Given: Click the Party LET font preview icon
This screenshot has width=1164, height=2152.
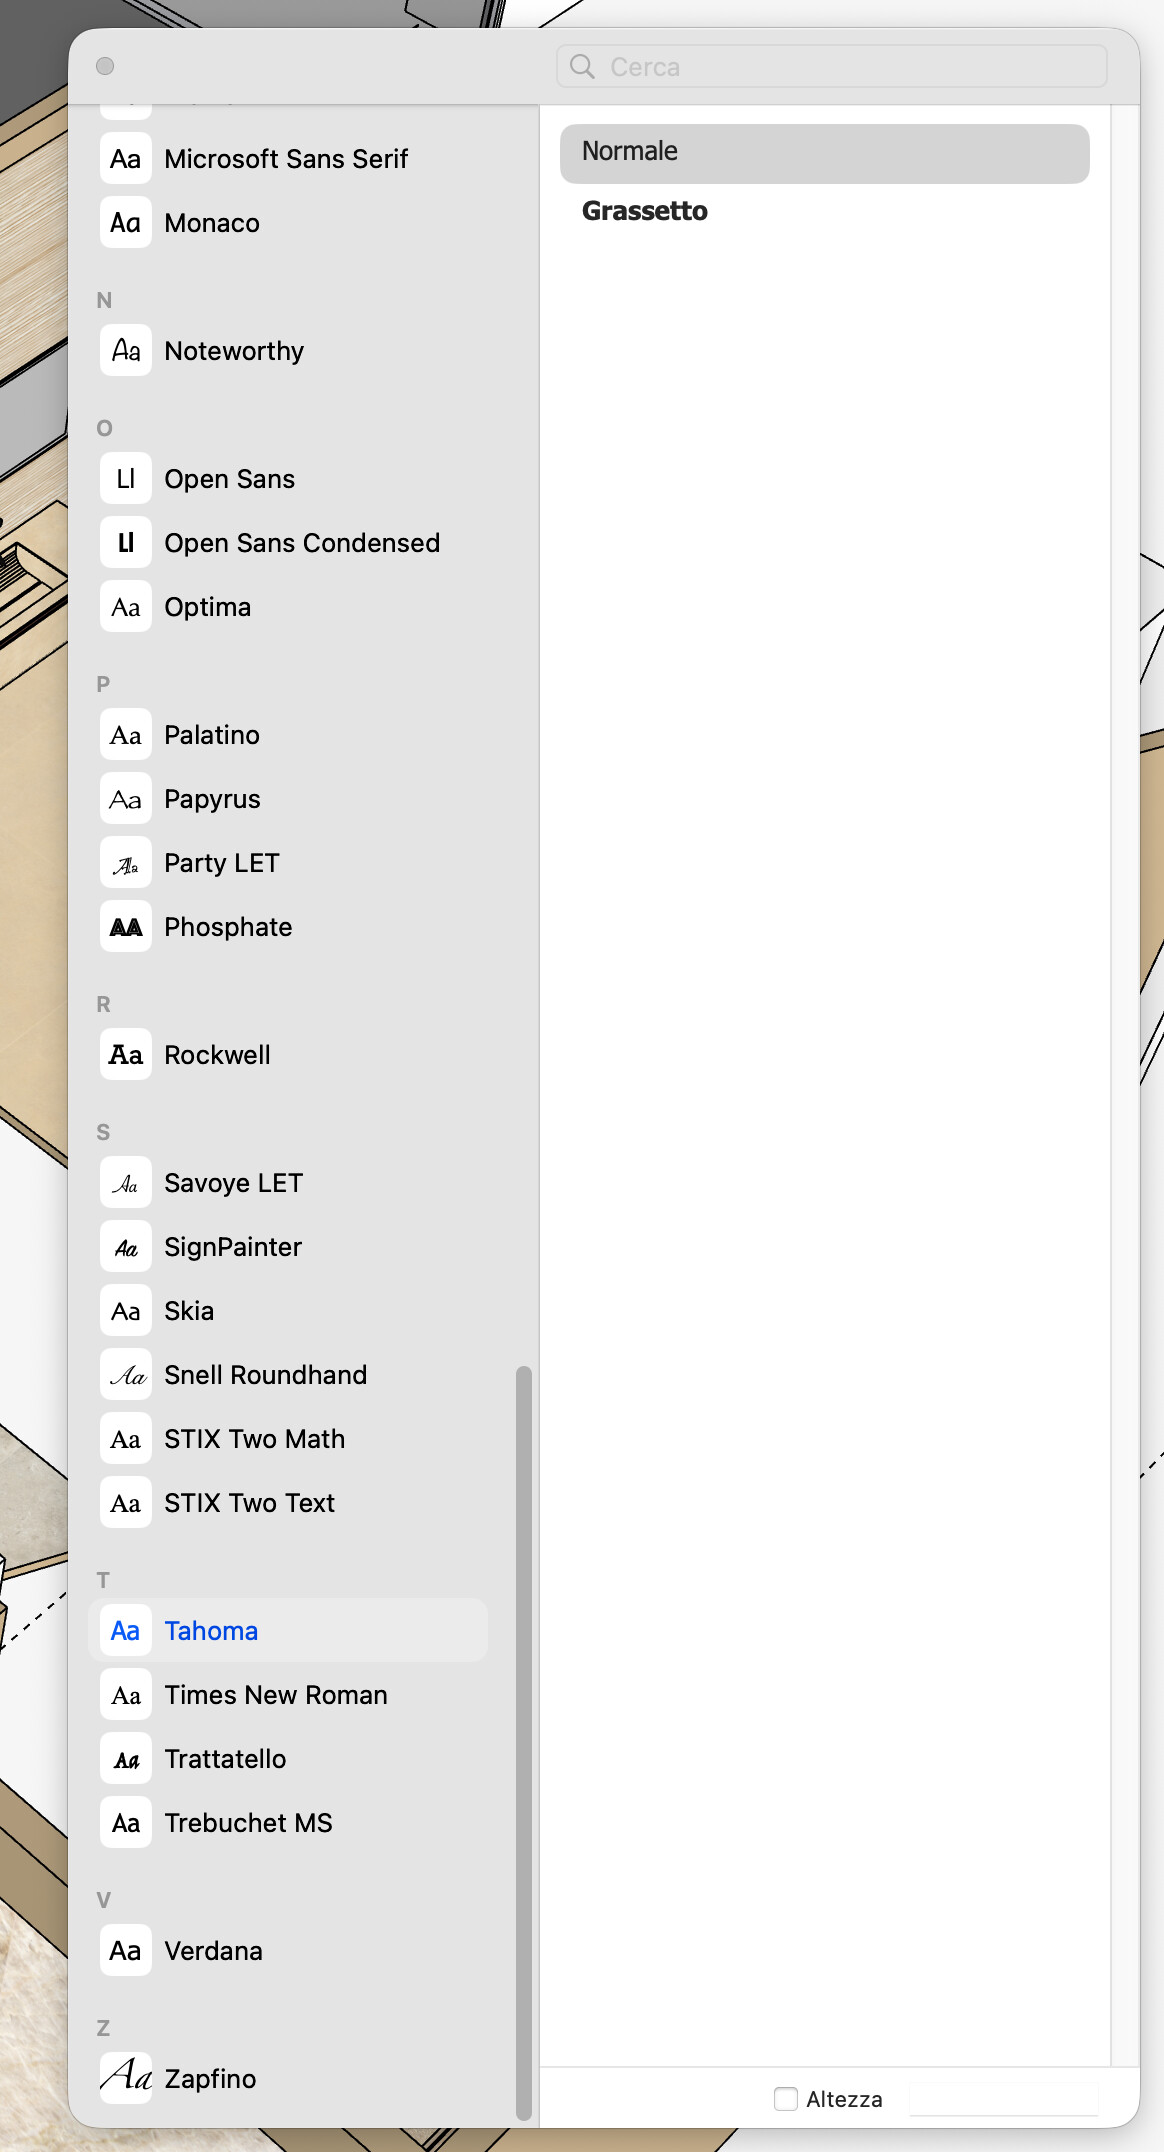Looking at the screenshot, I should point(126,863).
